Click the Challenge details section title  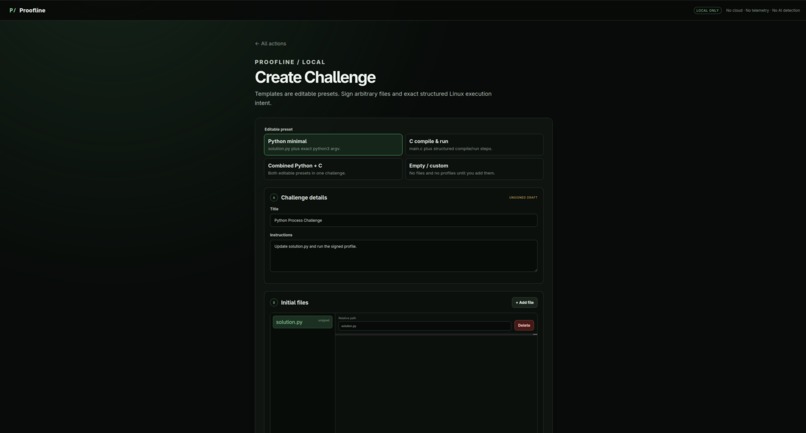[x=304, y=197]
